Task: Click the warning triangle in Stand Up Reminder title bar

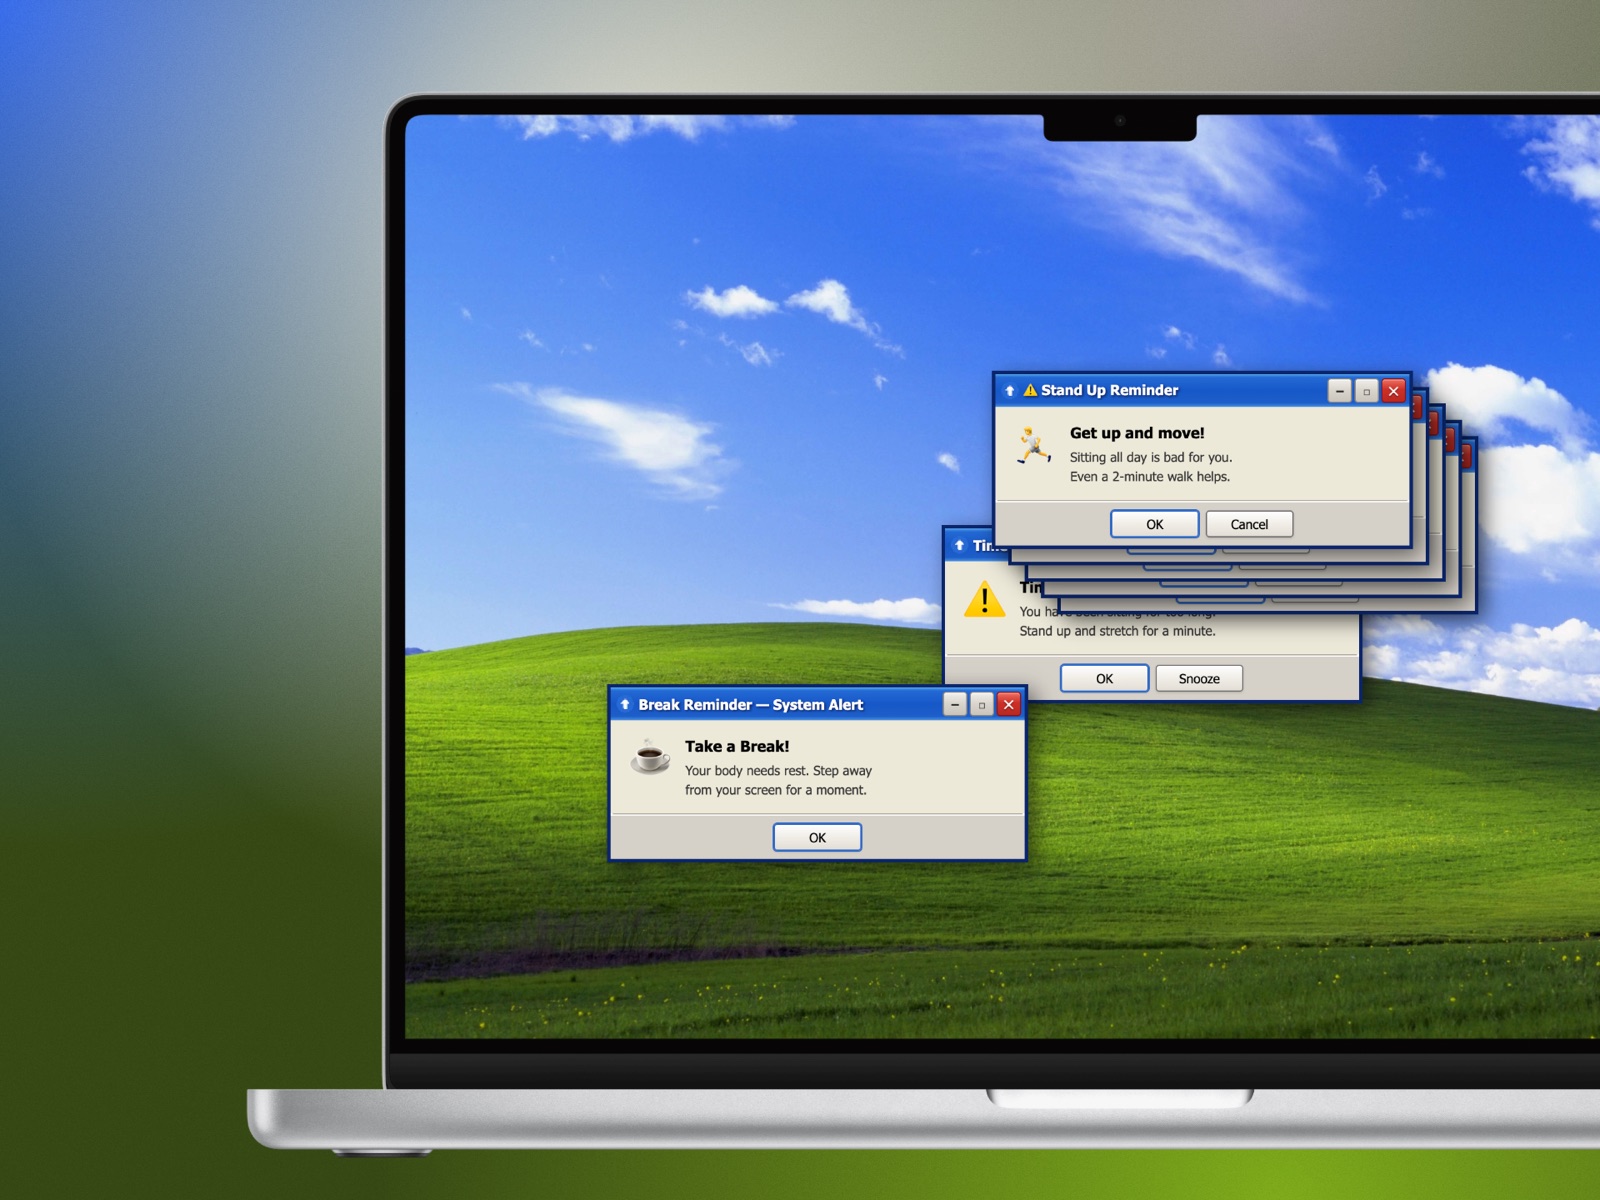Action: click(1030, 390)
